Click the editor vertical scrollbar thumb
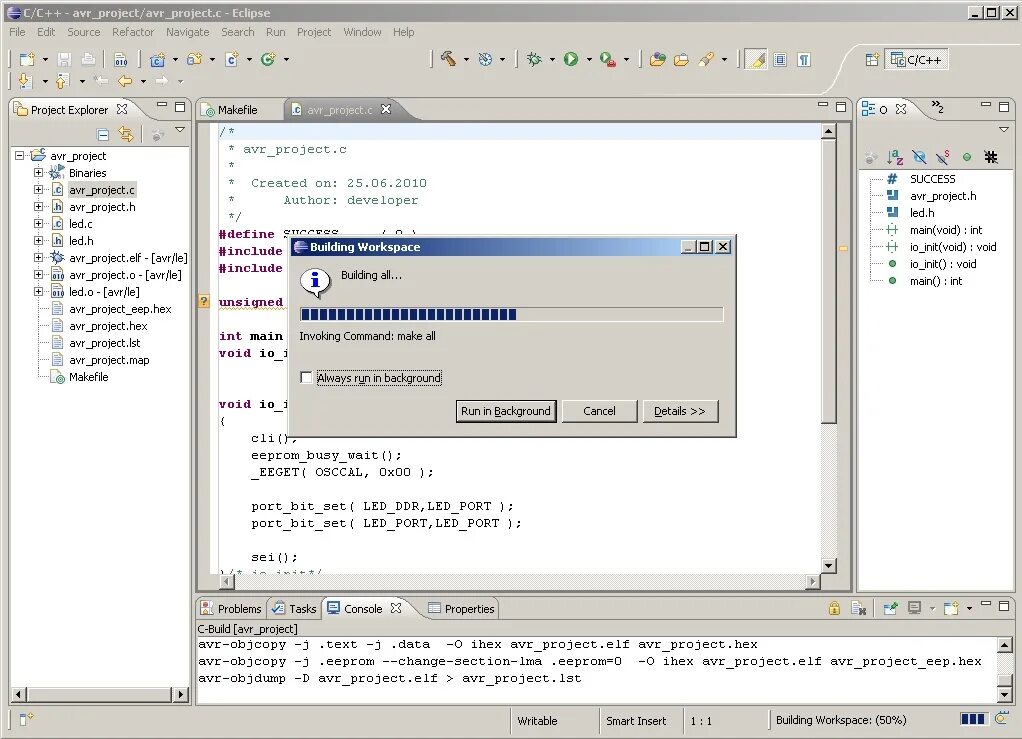Image resolution: width=1022 pixels, height=739 pixels. pos(828,280)
